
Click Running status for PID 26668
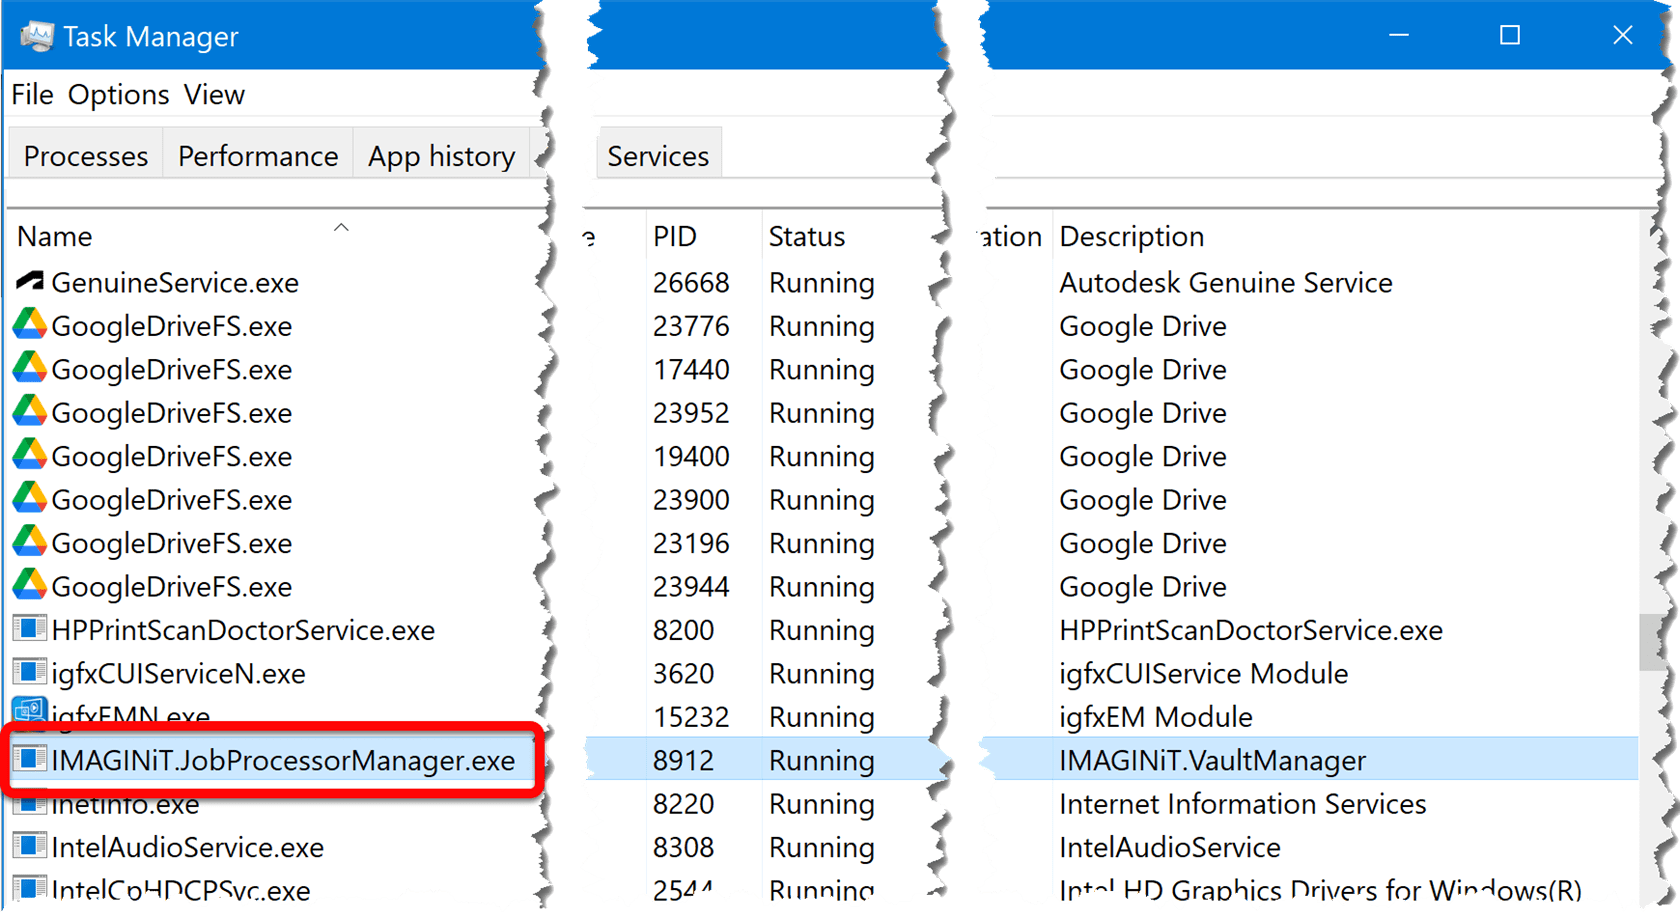[x=821, y=282]
